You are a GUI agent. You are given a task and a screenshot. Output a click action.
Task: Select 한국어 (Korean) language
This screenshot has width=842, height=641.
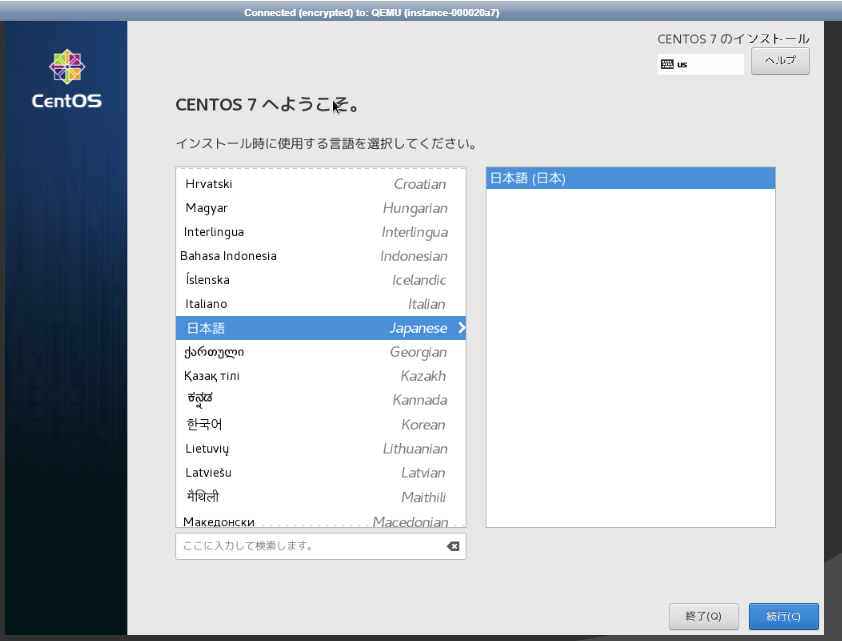point(321,425)
